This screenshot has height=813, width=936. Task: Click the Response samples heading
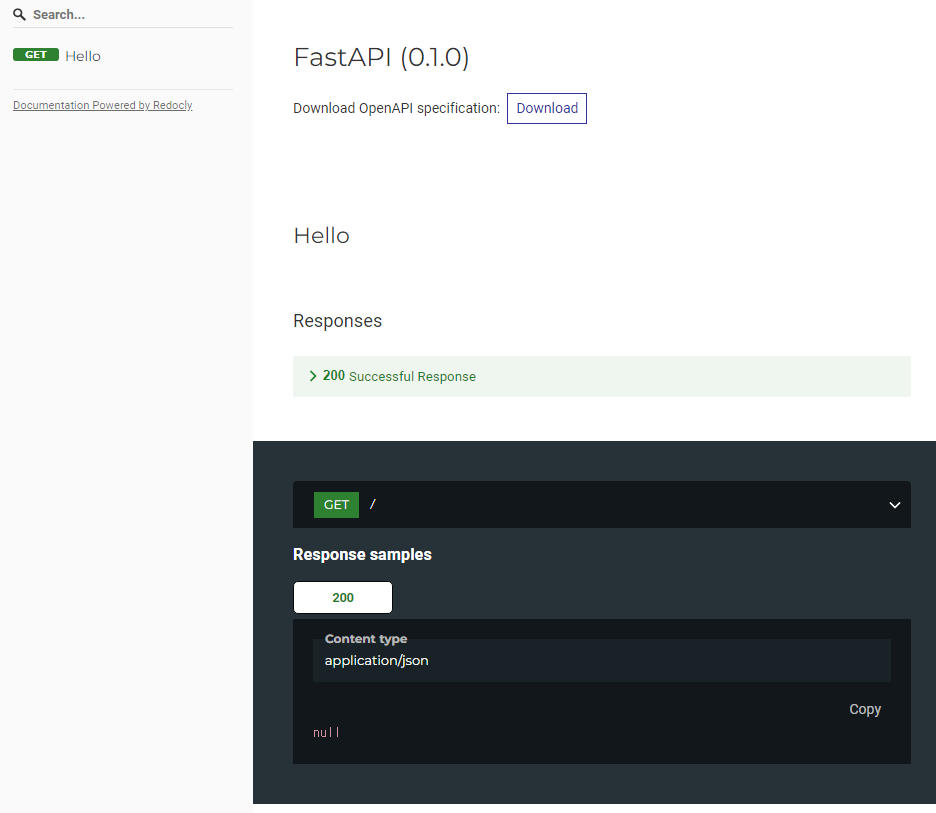362,555
